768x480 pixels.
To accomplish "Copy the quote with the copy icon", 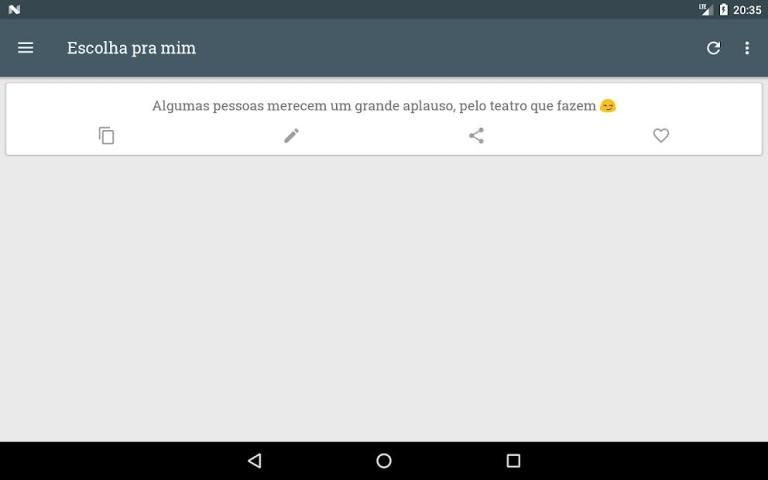I will pos(106,136).
